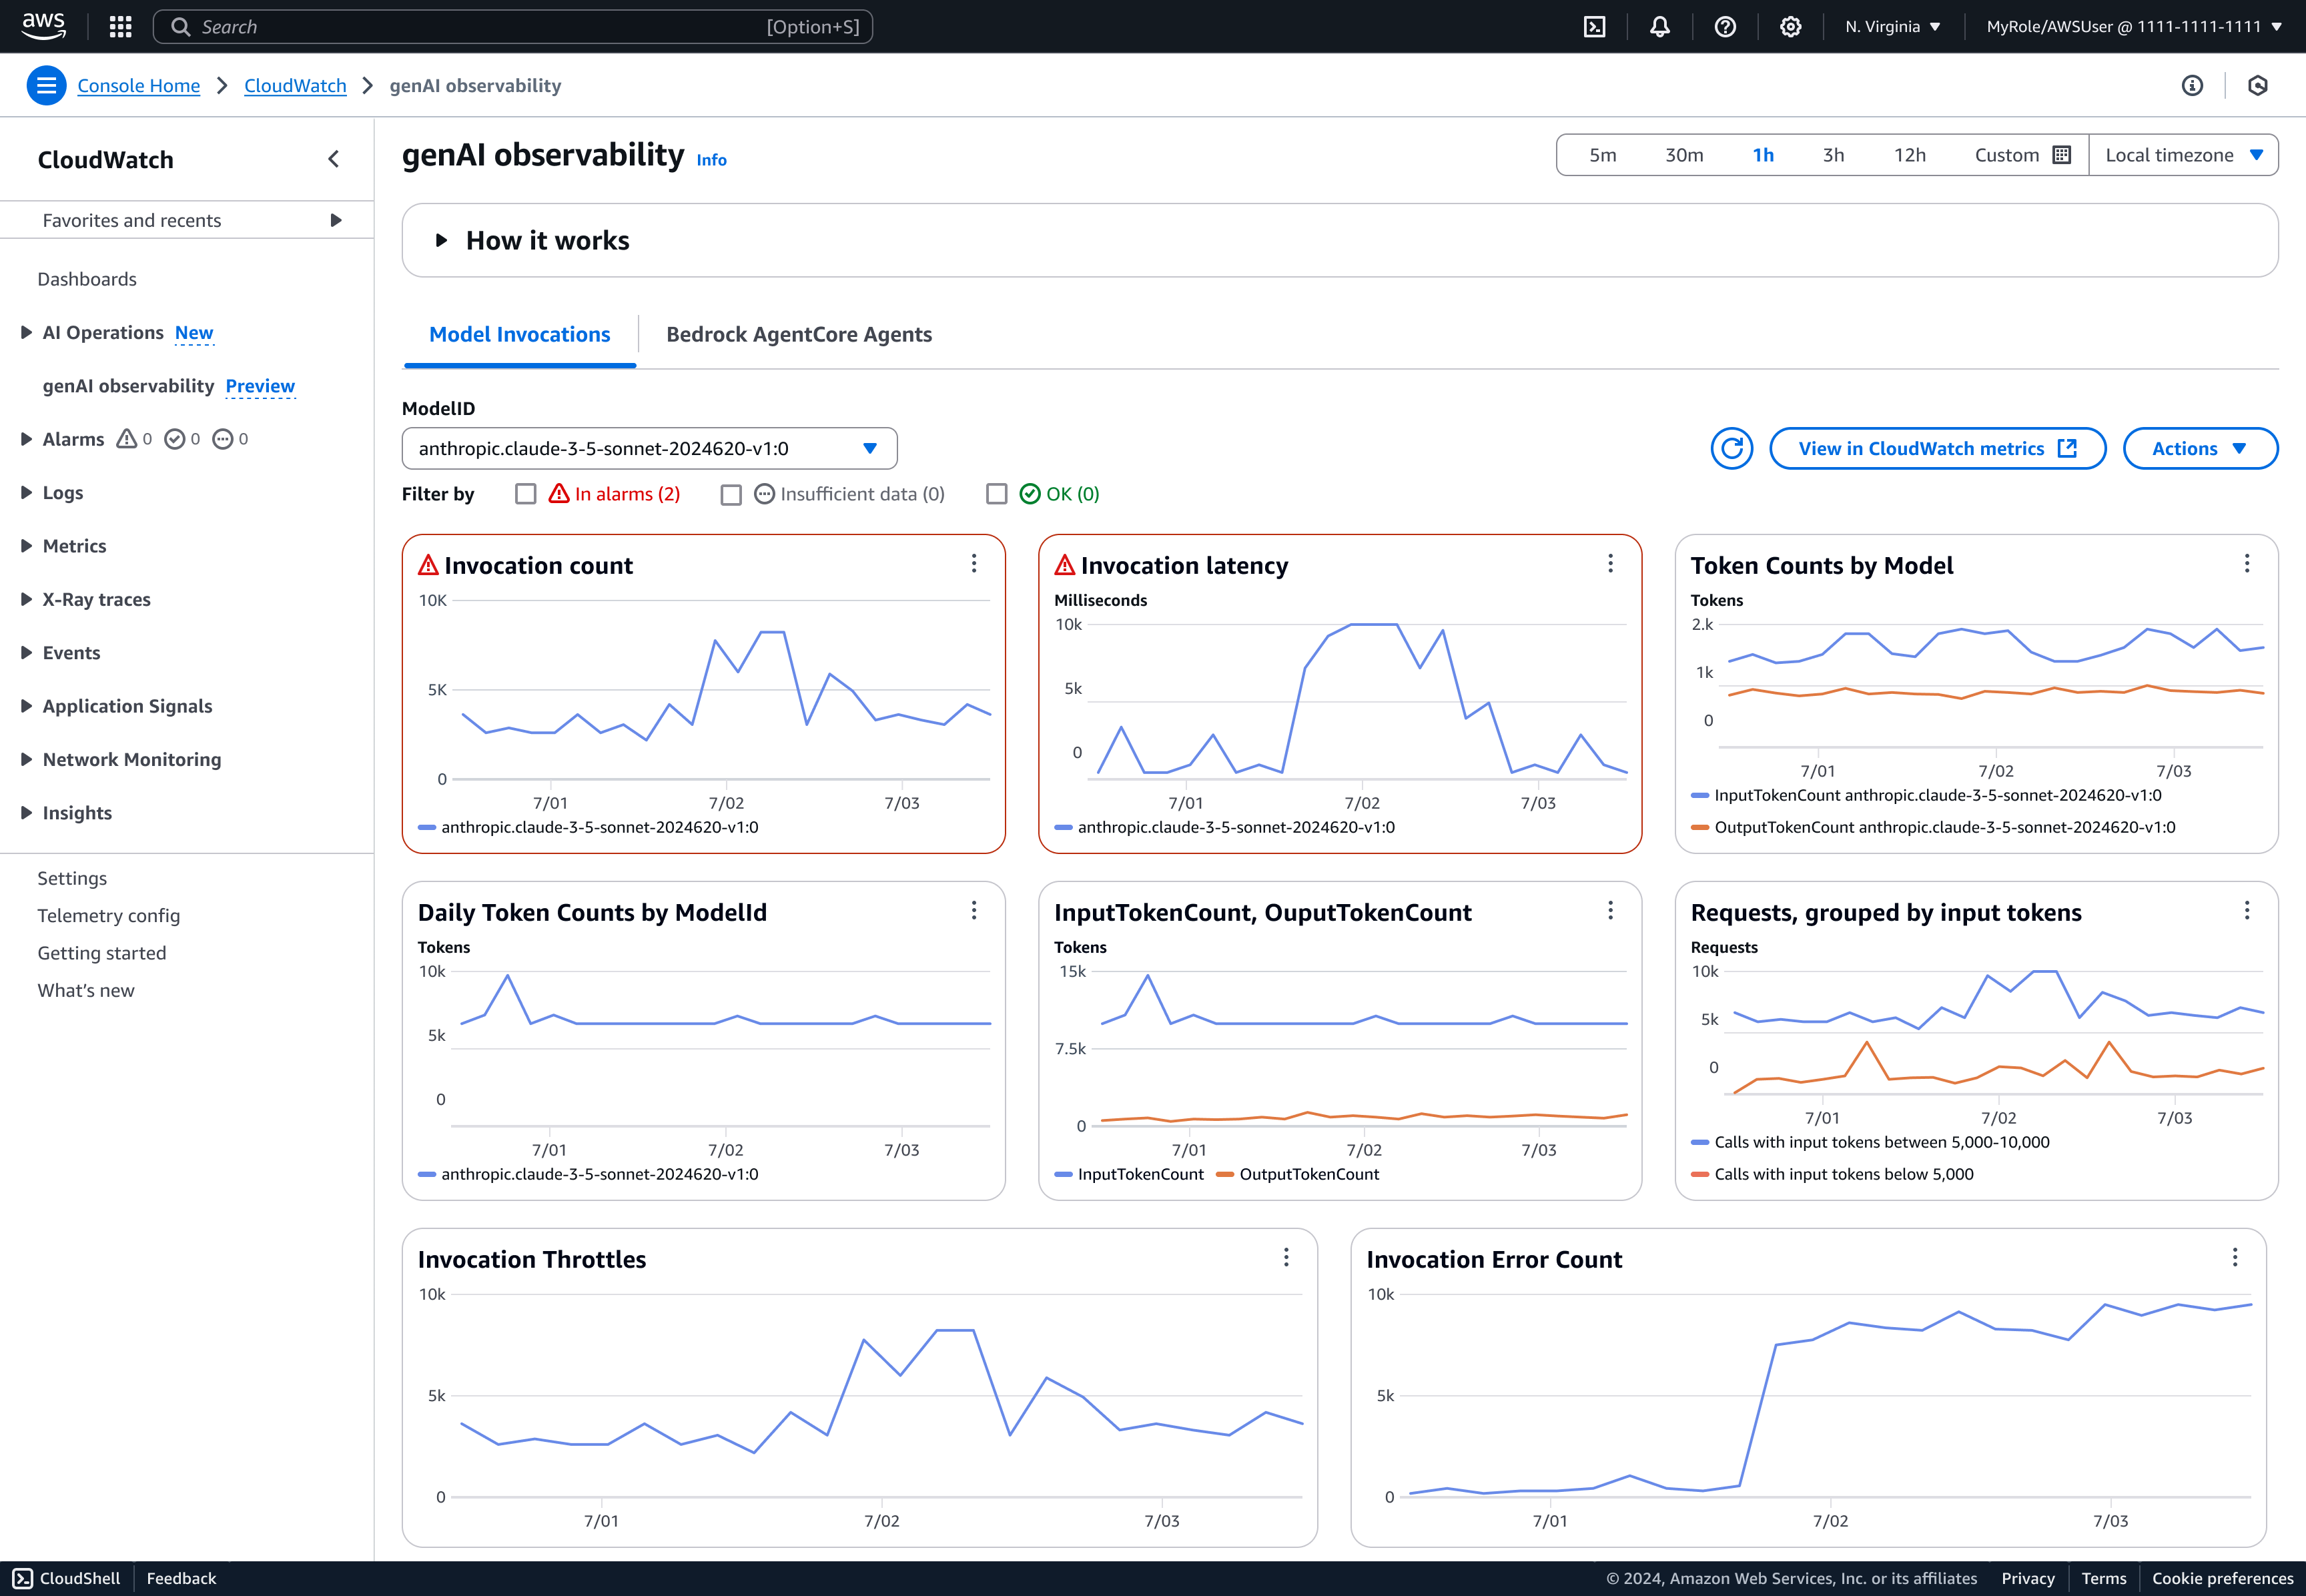Open the Help question mark icon
The width and height of the screenshot is (2306, 1596).
coord(1724,26)
